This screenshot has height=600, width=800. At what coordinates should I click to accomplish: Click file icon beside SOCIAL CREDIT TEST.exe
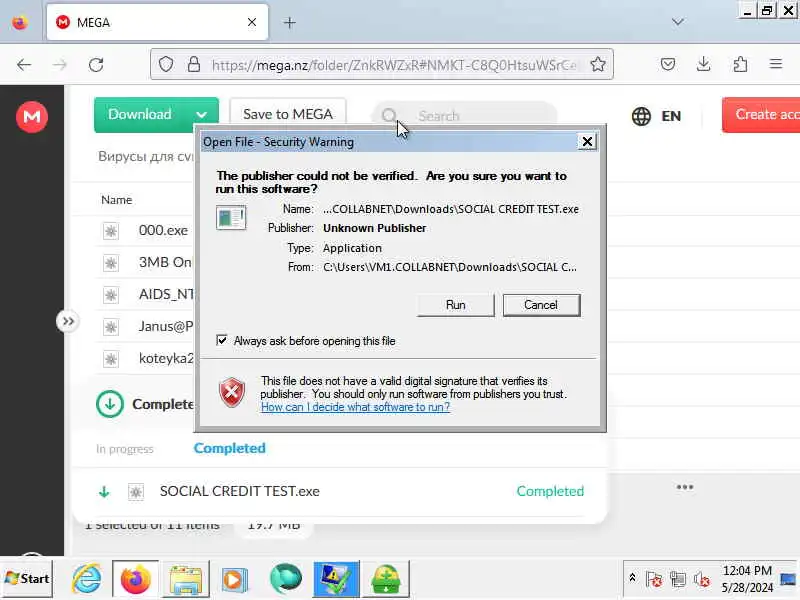click(x=136, y=492)
